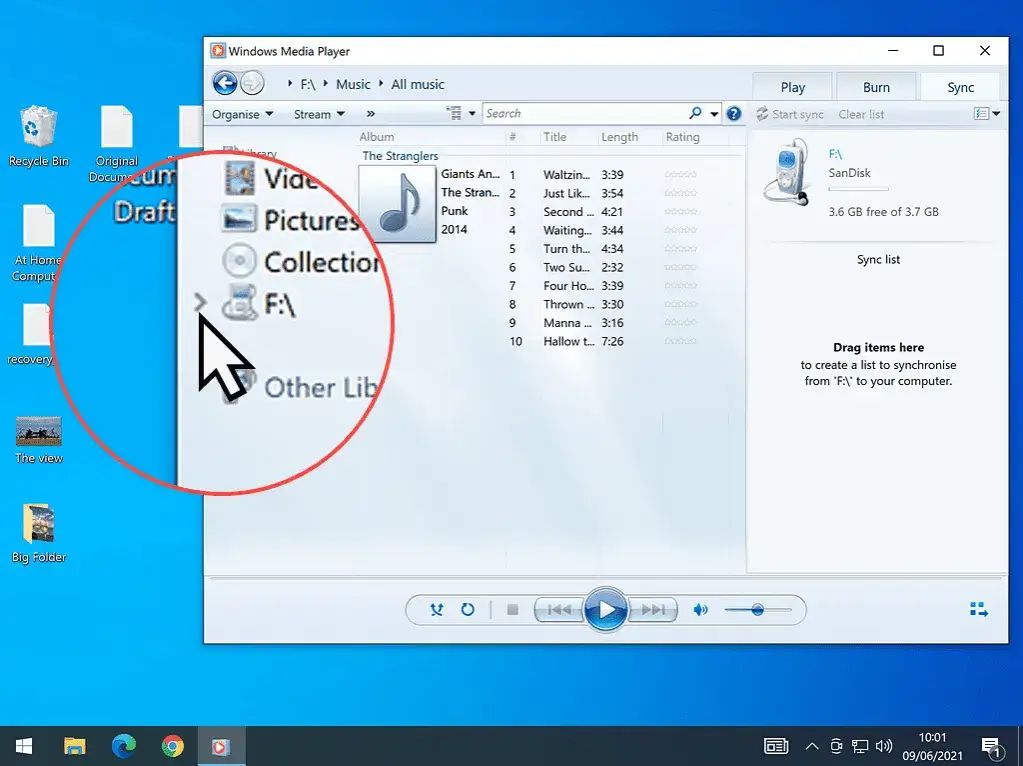Select the switch to Now Playing icon
Image resolution: width=1023 pixels, height=766 pixels.
coord(978,608)
